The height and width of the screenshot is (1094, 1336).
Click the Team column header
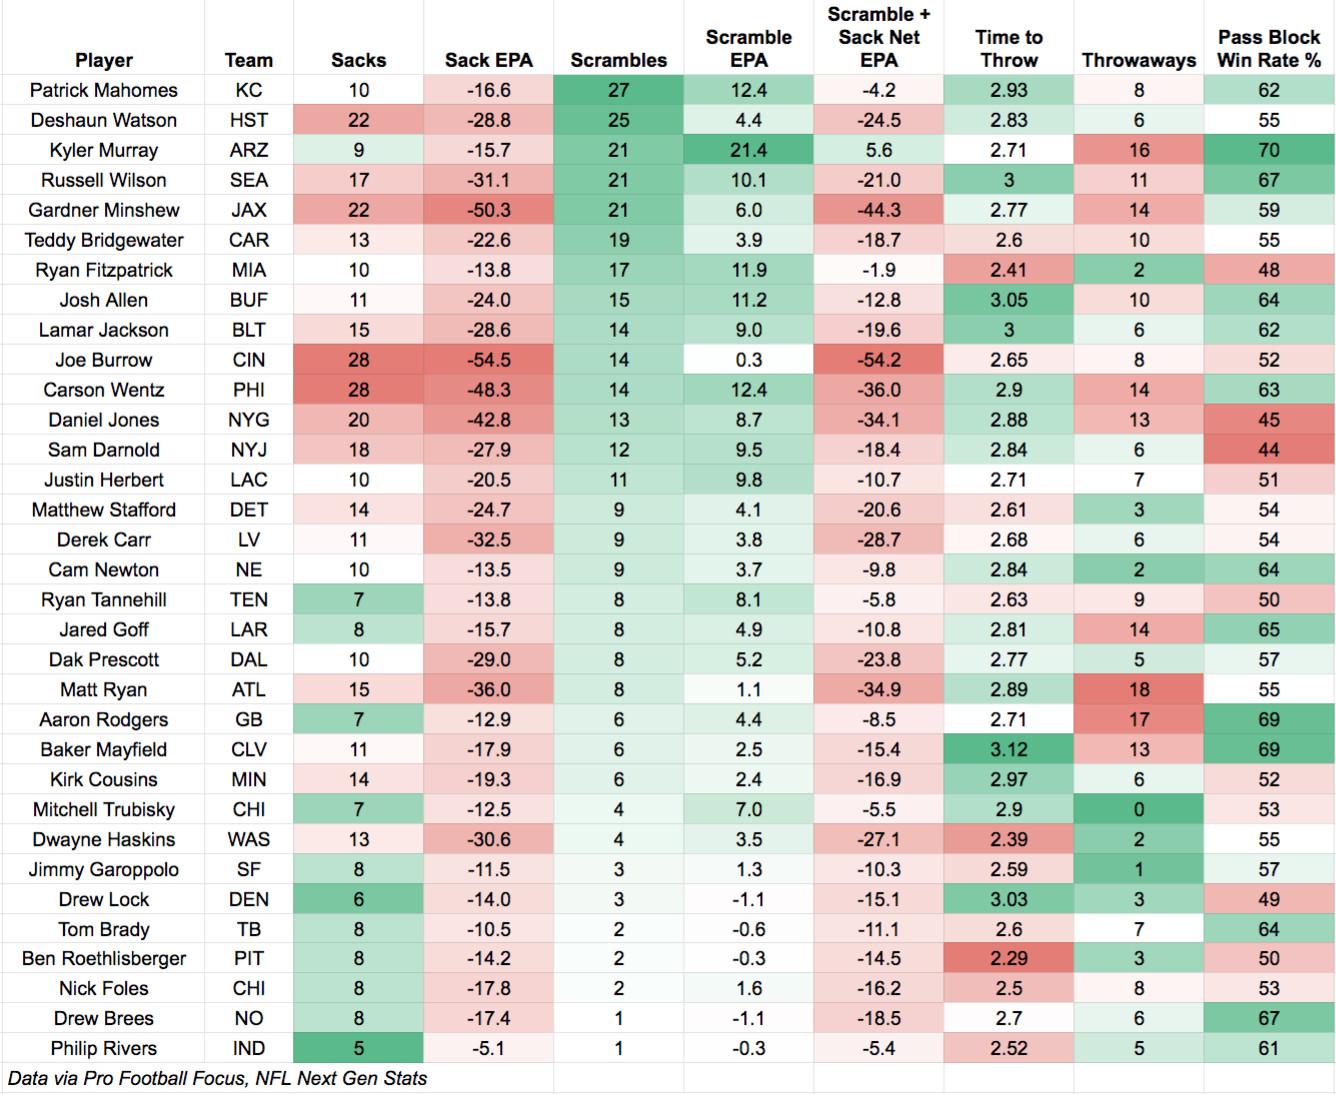click(248, 60)
